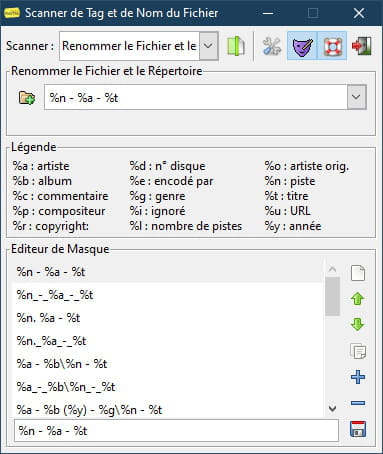
Task: Move selected mask up with green arrow
Action: pyautogui.click(x=357, y=298)
